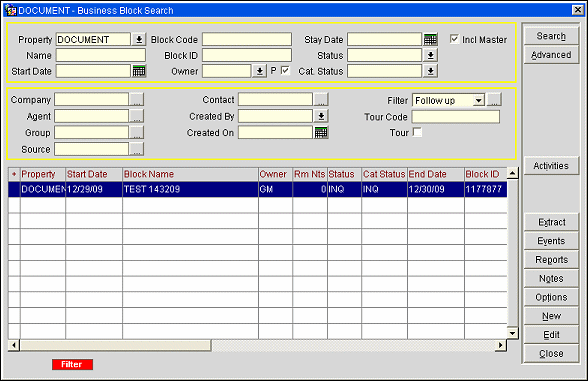588x381 pixels.
Task: Open the ellipsis button next to Filter
Action: 494,100
